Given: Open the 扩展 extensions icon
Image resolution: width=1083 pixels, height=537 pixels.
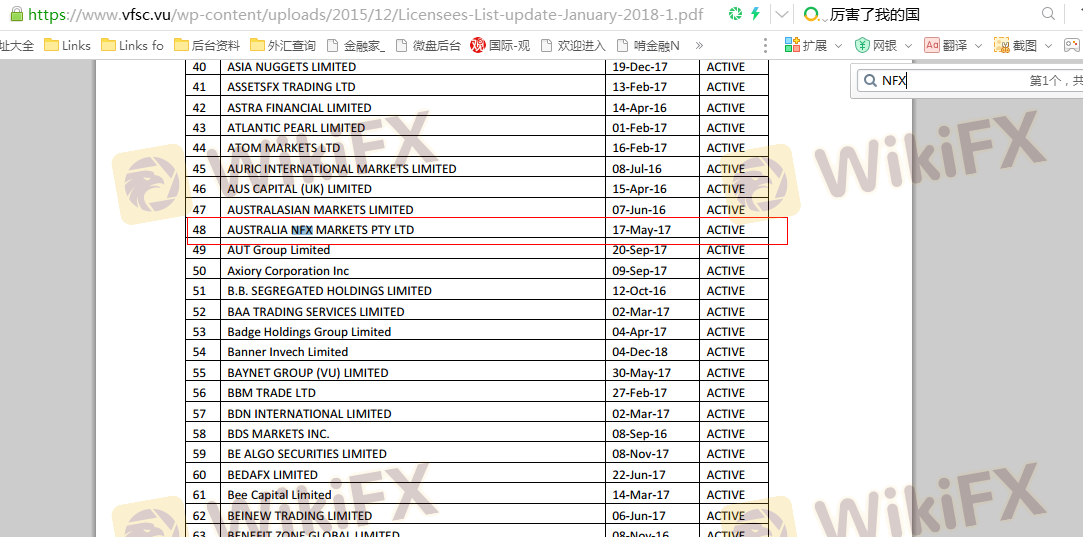Looking at the screenshot, I should (x=792, y=46).
